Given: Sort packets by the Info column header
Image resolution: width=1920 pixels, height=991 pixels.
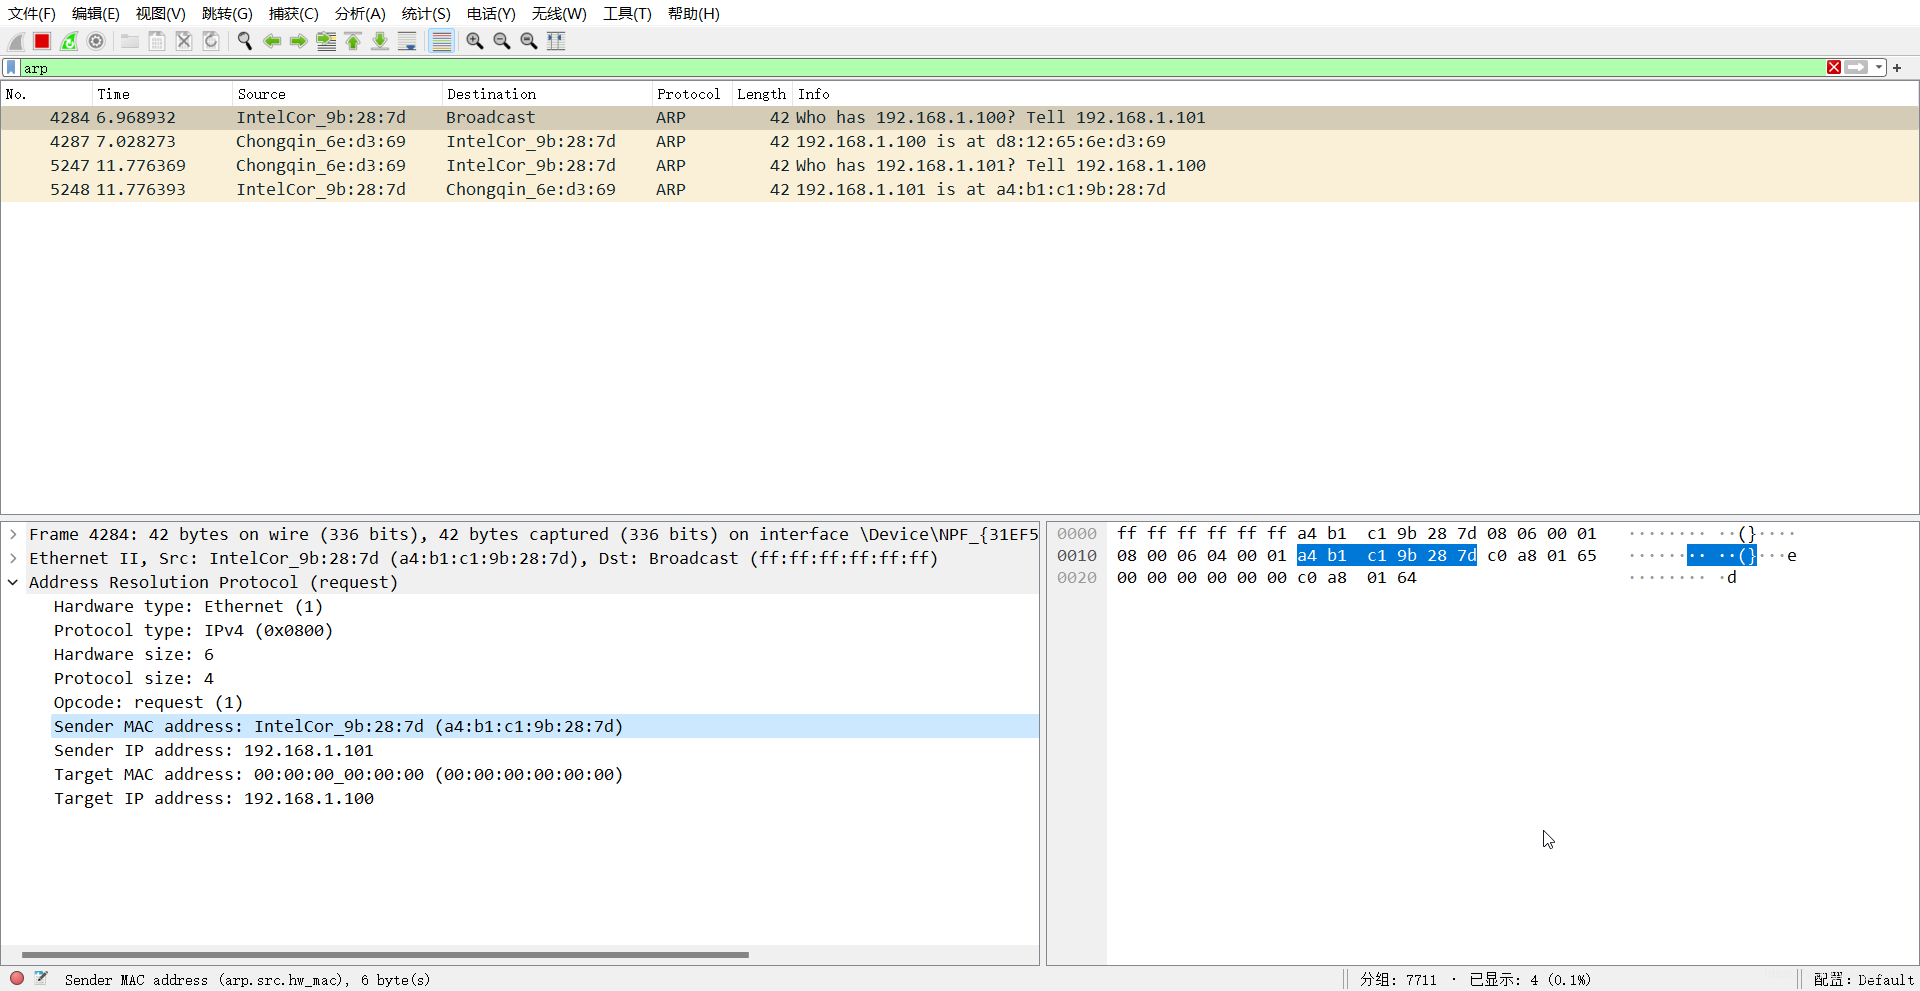Looking at the screenshot, I should (1355, 94).
